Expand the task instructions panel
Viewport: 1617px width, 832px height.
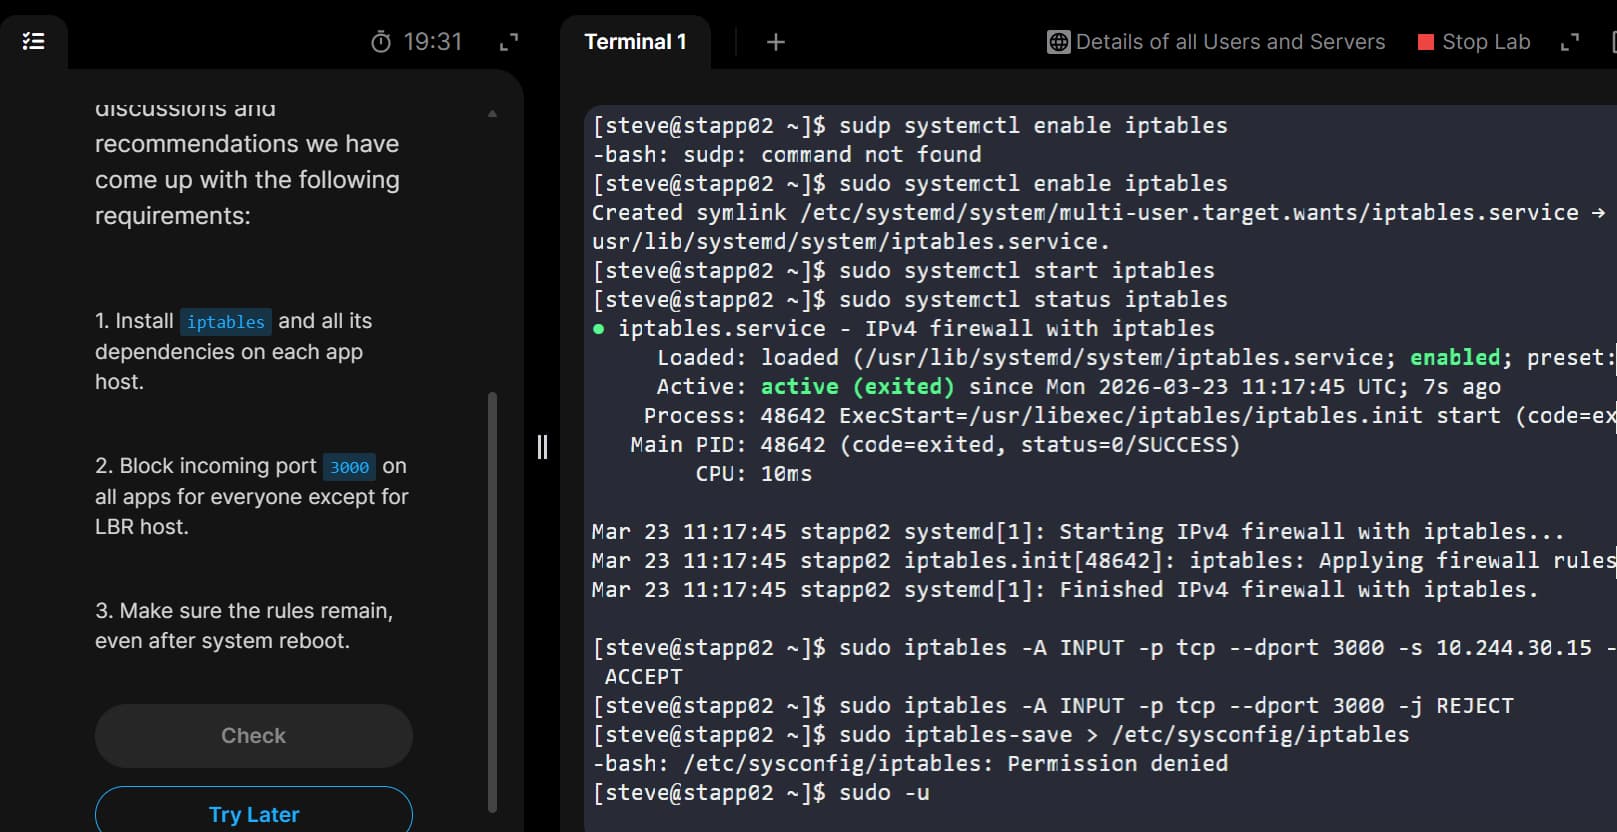(x=509, y=42)
